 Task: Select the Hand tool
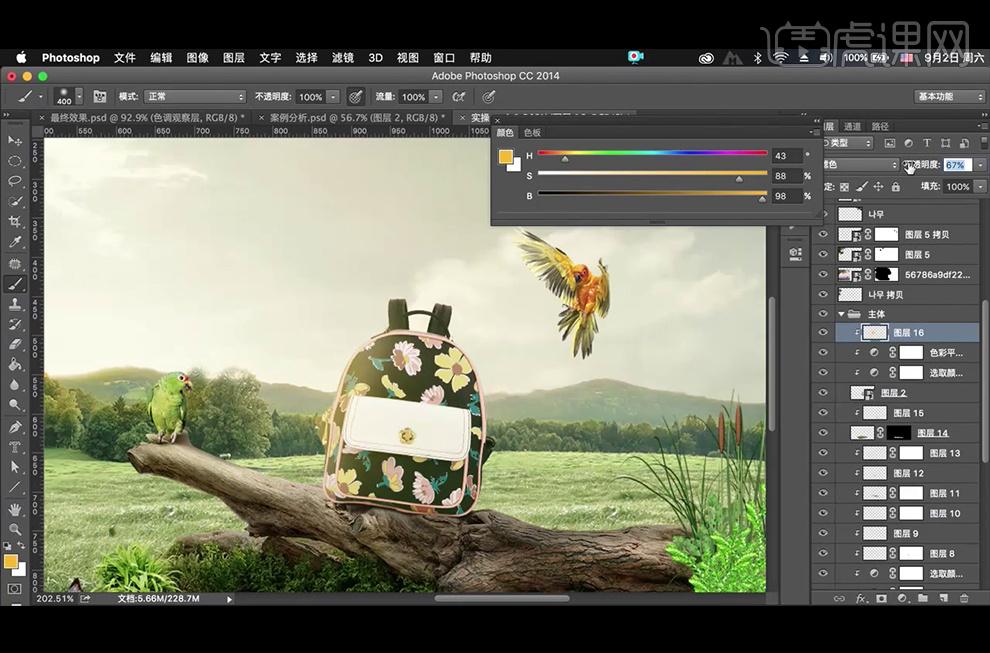[x=15, y=509]
